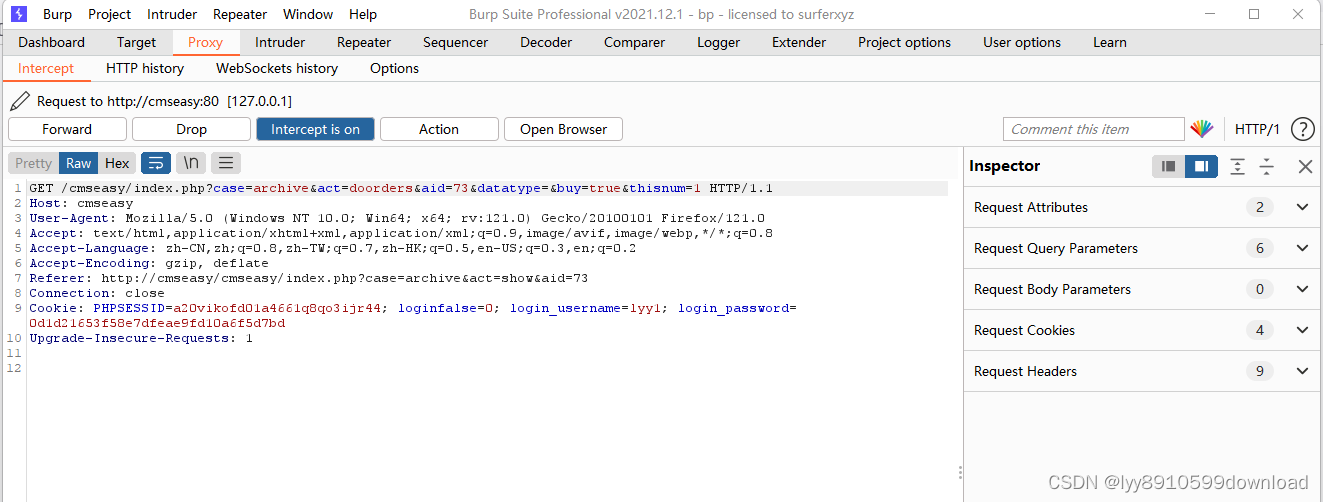Switch to the Target tab
1323x502 pixels.
tap(136, 42)
